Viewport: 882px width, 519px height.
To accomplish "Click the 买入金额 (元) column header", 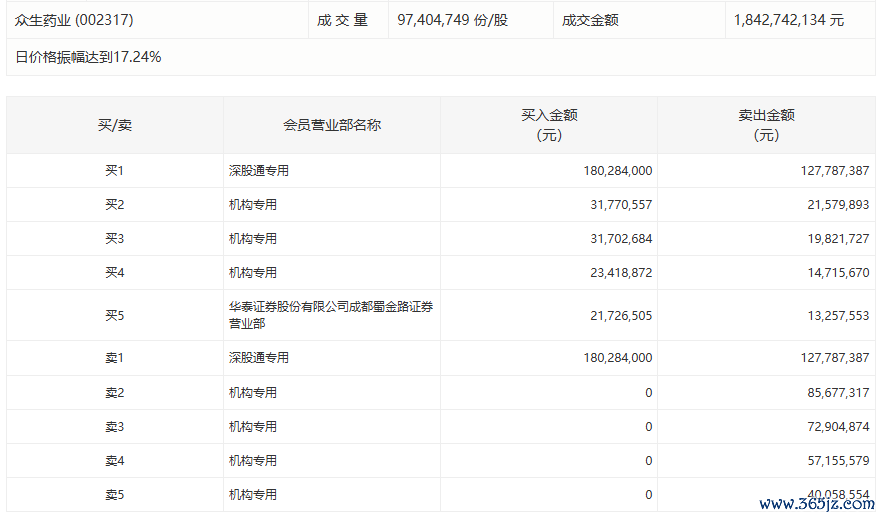I will tap(549, 125).
